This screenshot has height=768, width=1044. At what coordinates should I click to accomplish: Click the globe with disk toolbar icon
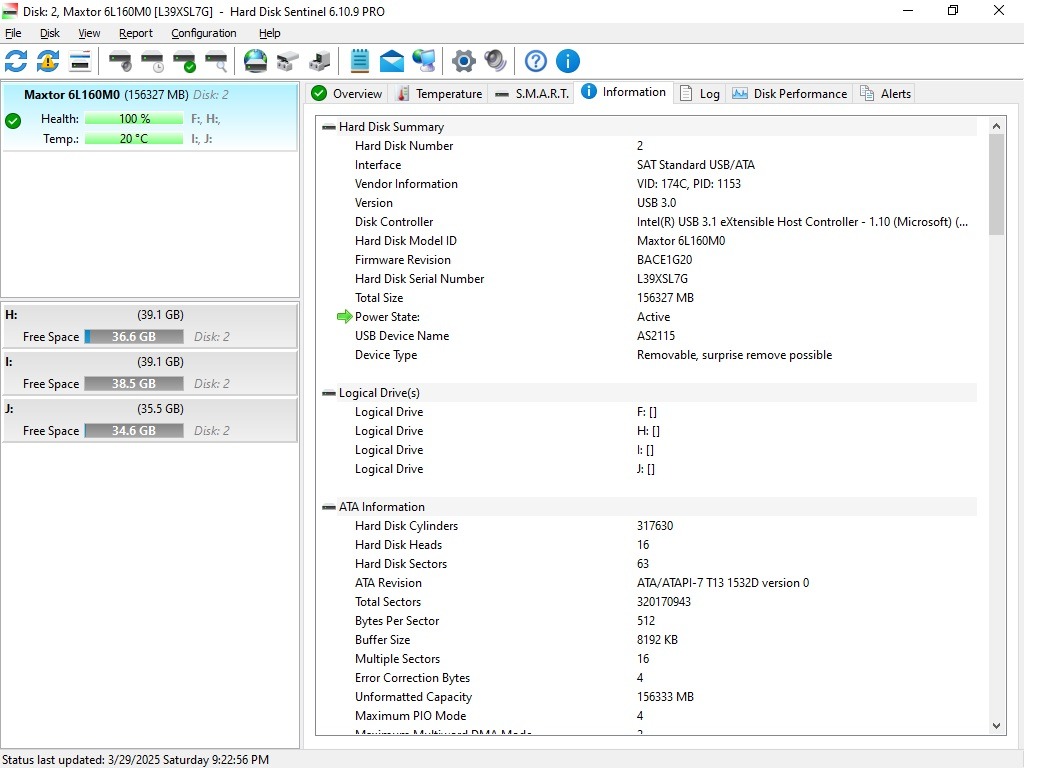[256, 61]
